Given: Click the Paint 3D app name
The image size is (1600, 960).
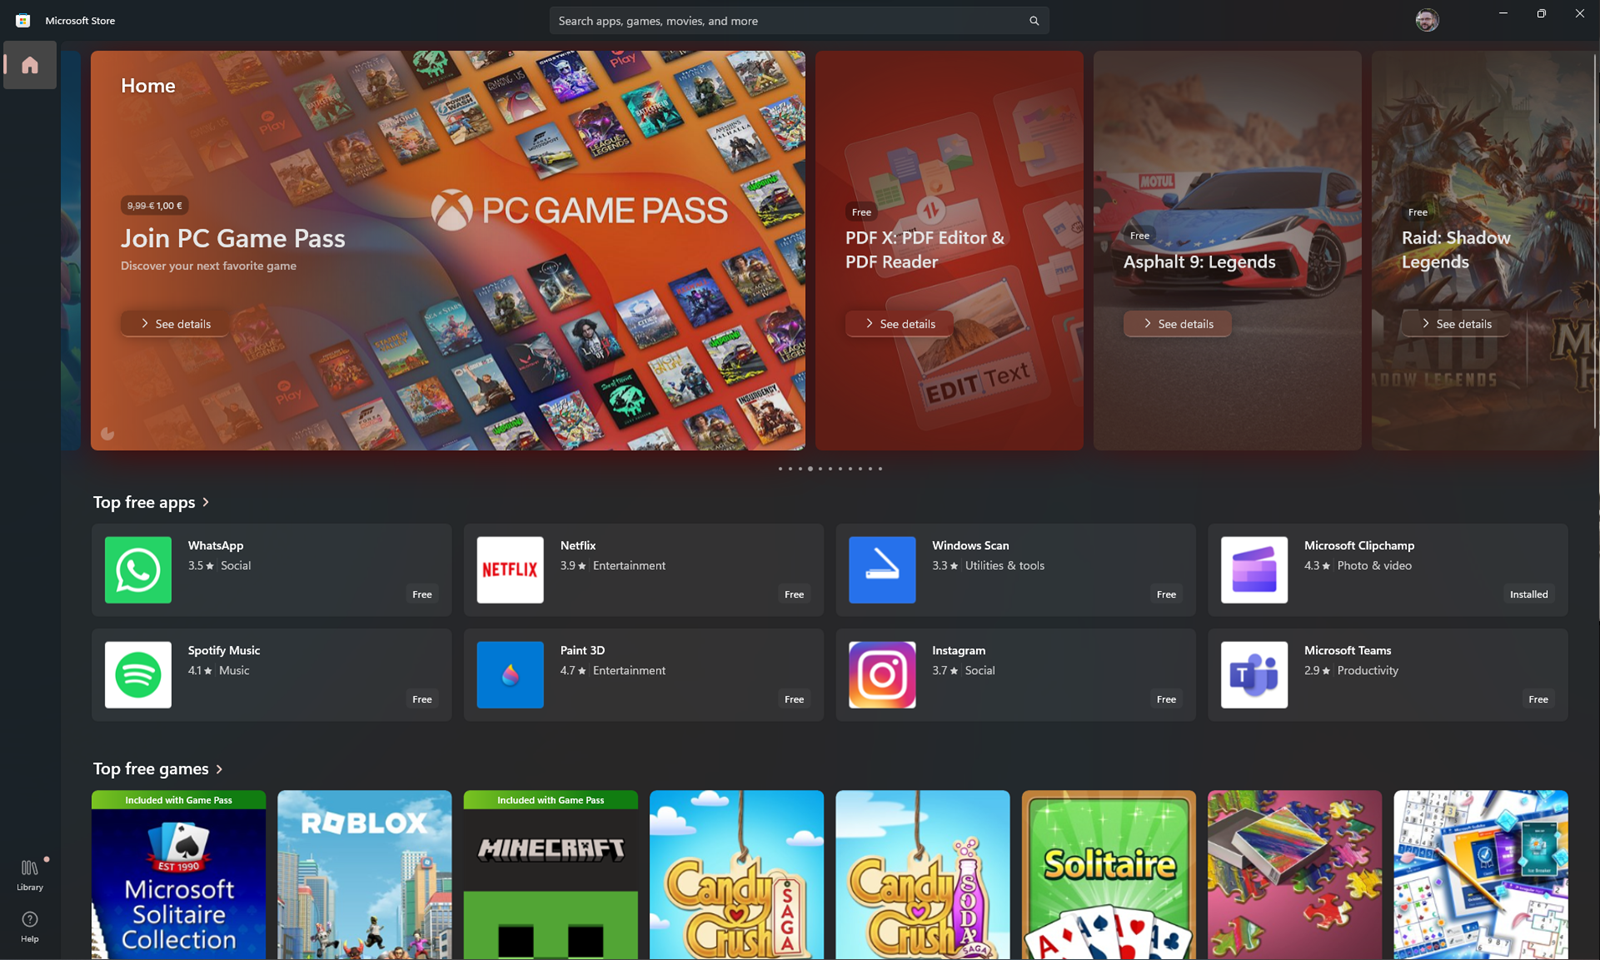Looking at the screenshot, I should pos(582,650).
